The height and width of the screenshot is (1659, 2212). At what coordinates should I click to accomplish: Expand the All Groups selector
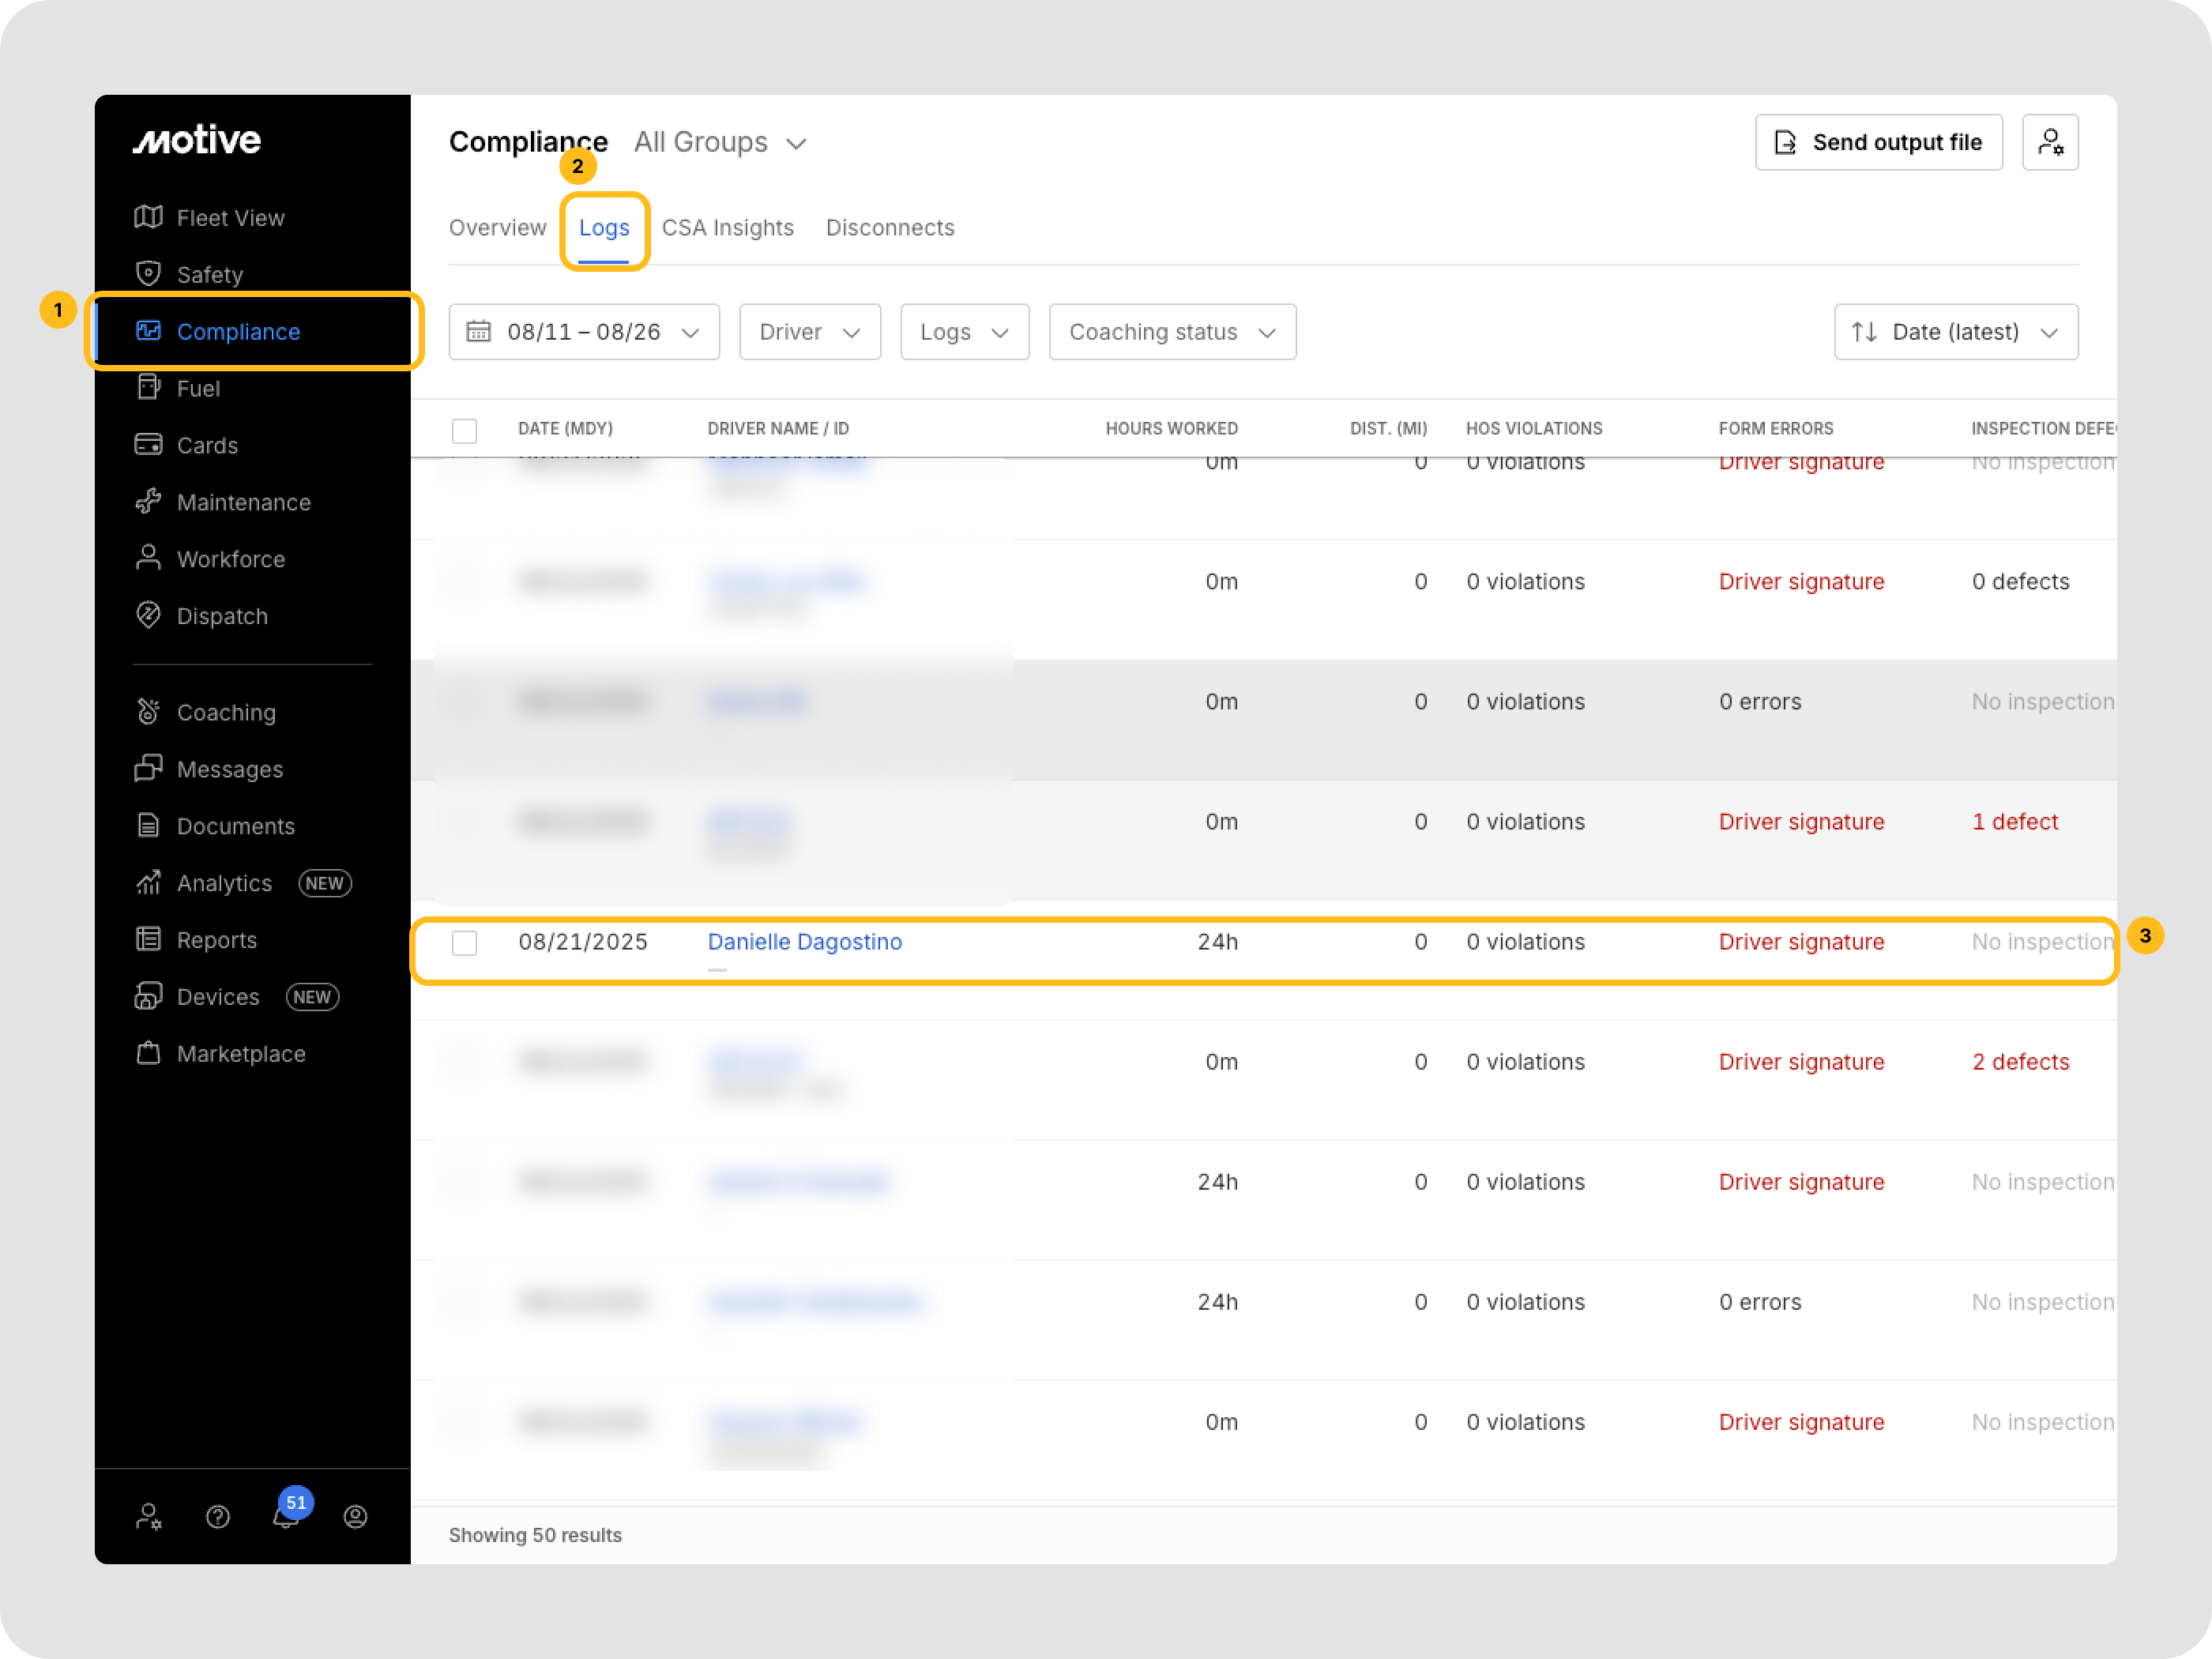tap(720, 142)
